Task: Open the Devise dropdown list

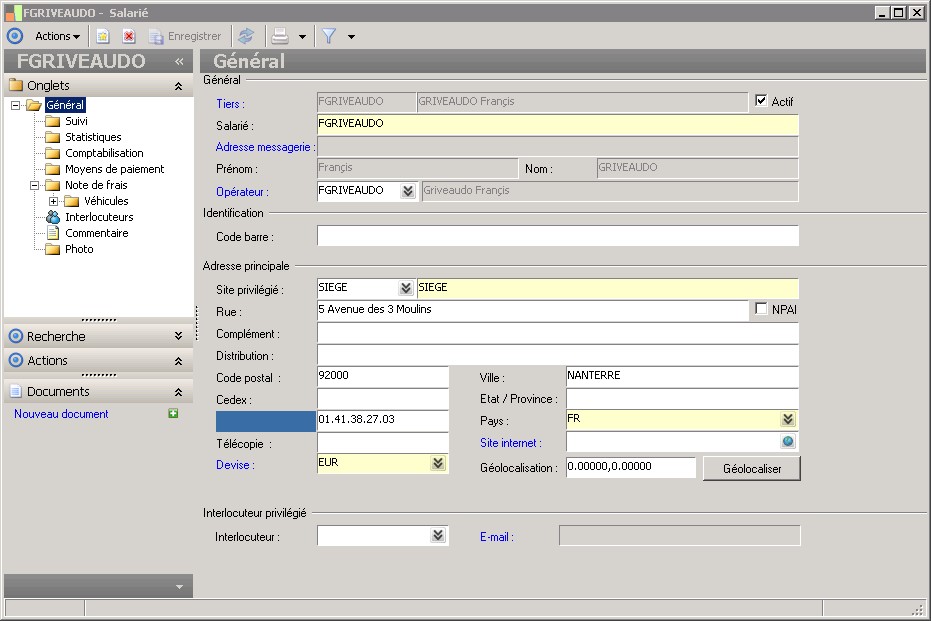Action: click(438, 463)
